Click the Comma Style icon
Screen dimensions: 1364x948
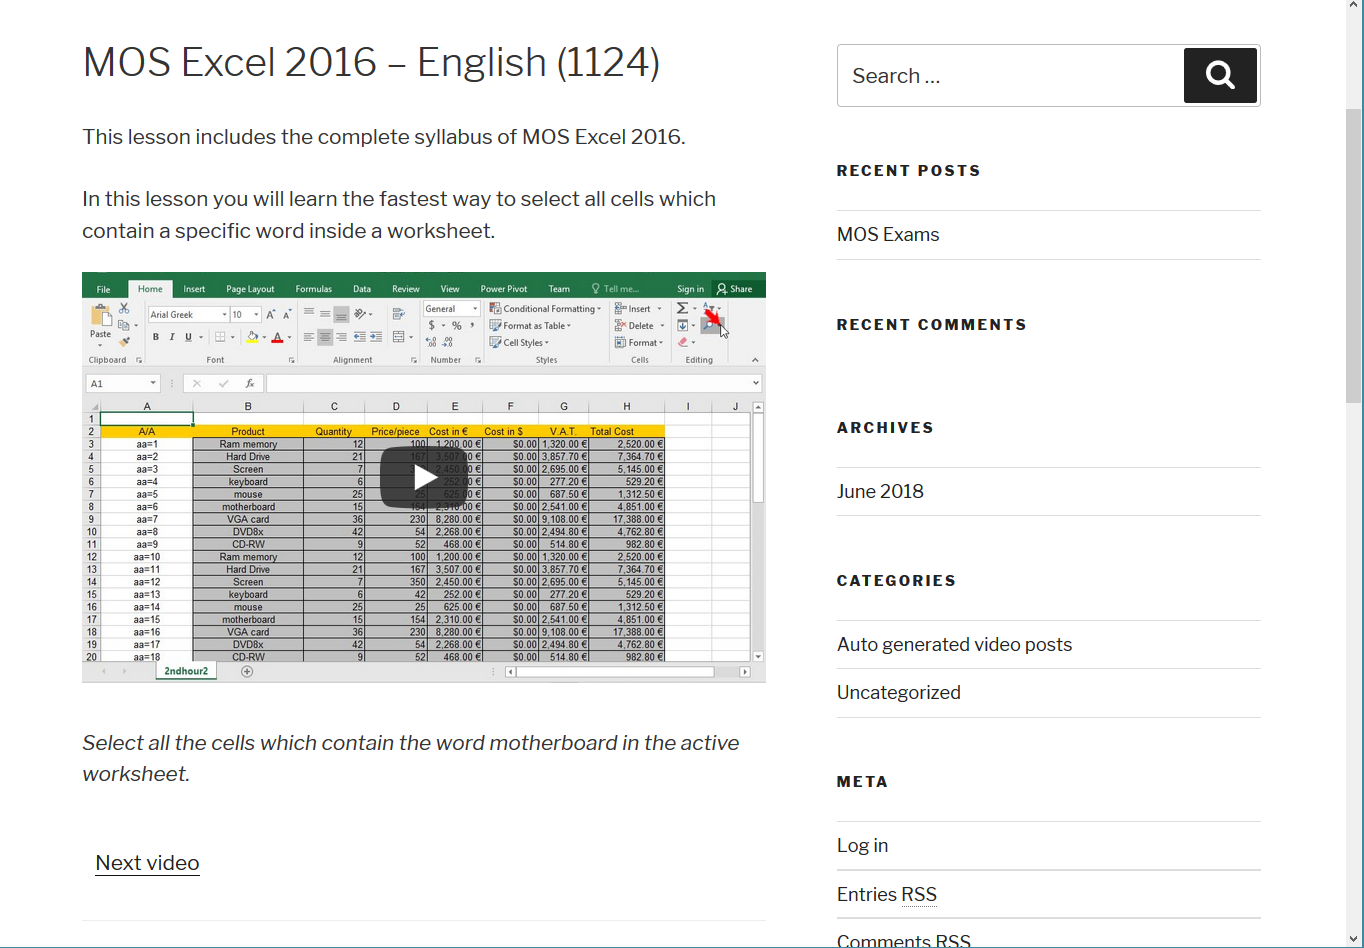click(x=472, y=325)
